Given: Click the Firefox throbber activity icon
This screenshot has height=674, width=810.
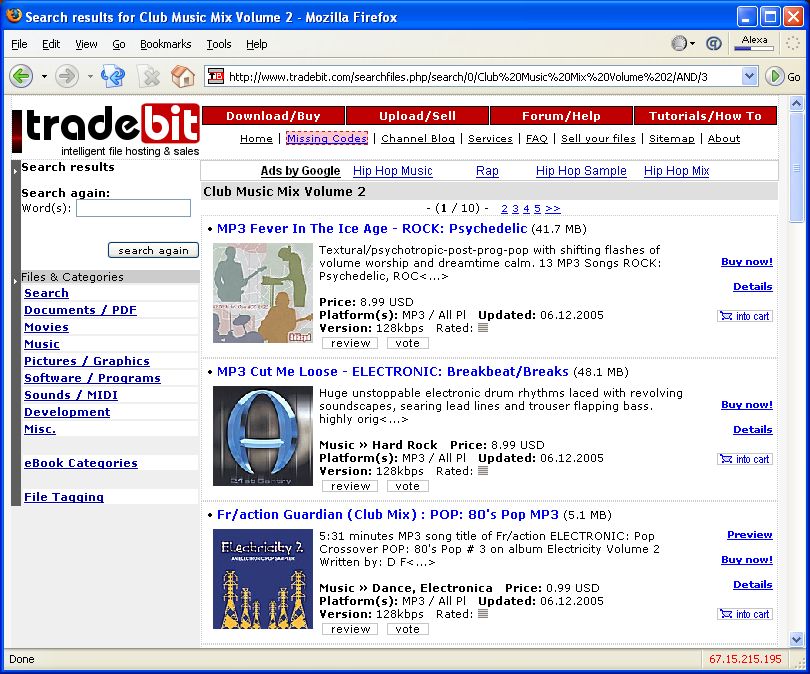Looking at the screenshot, I should [x=793, y=43].
